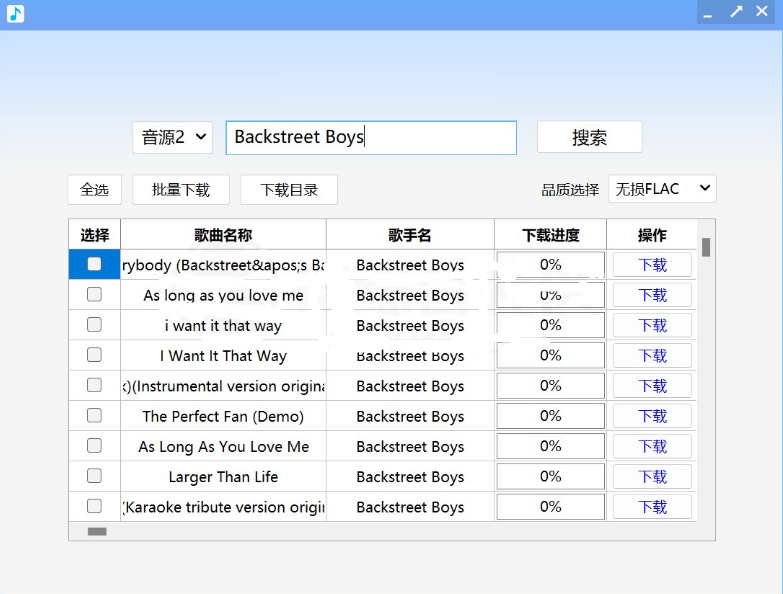The image size is (783, 594).
Task: Click the vertical scrollbar thumb
Action: (x=706, y=247)
